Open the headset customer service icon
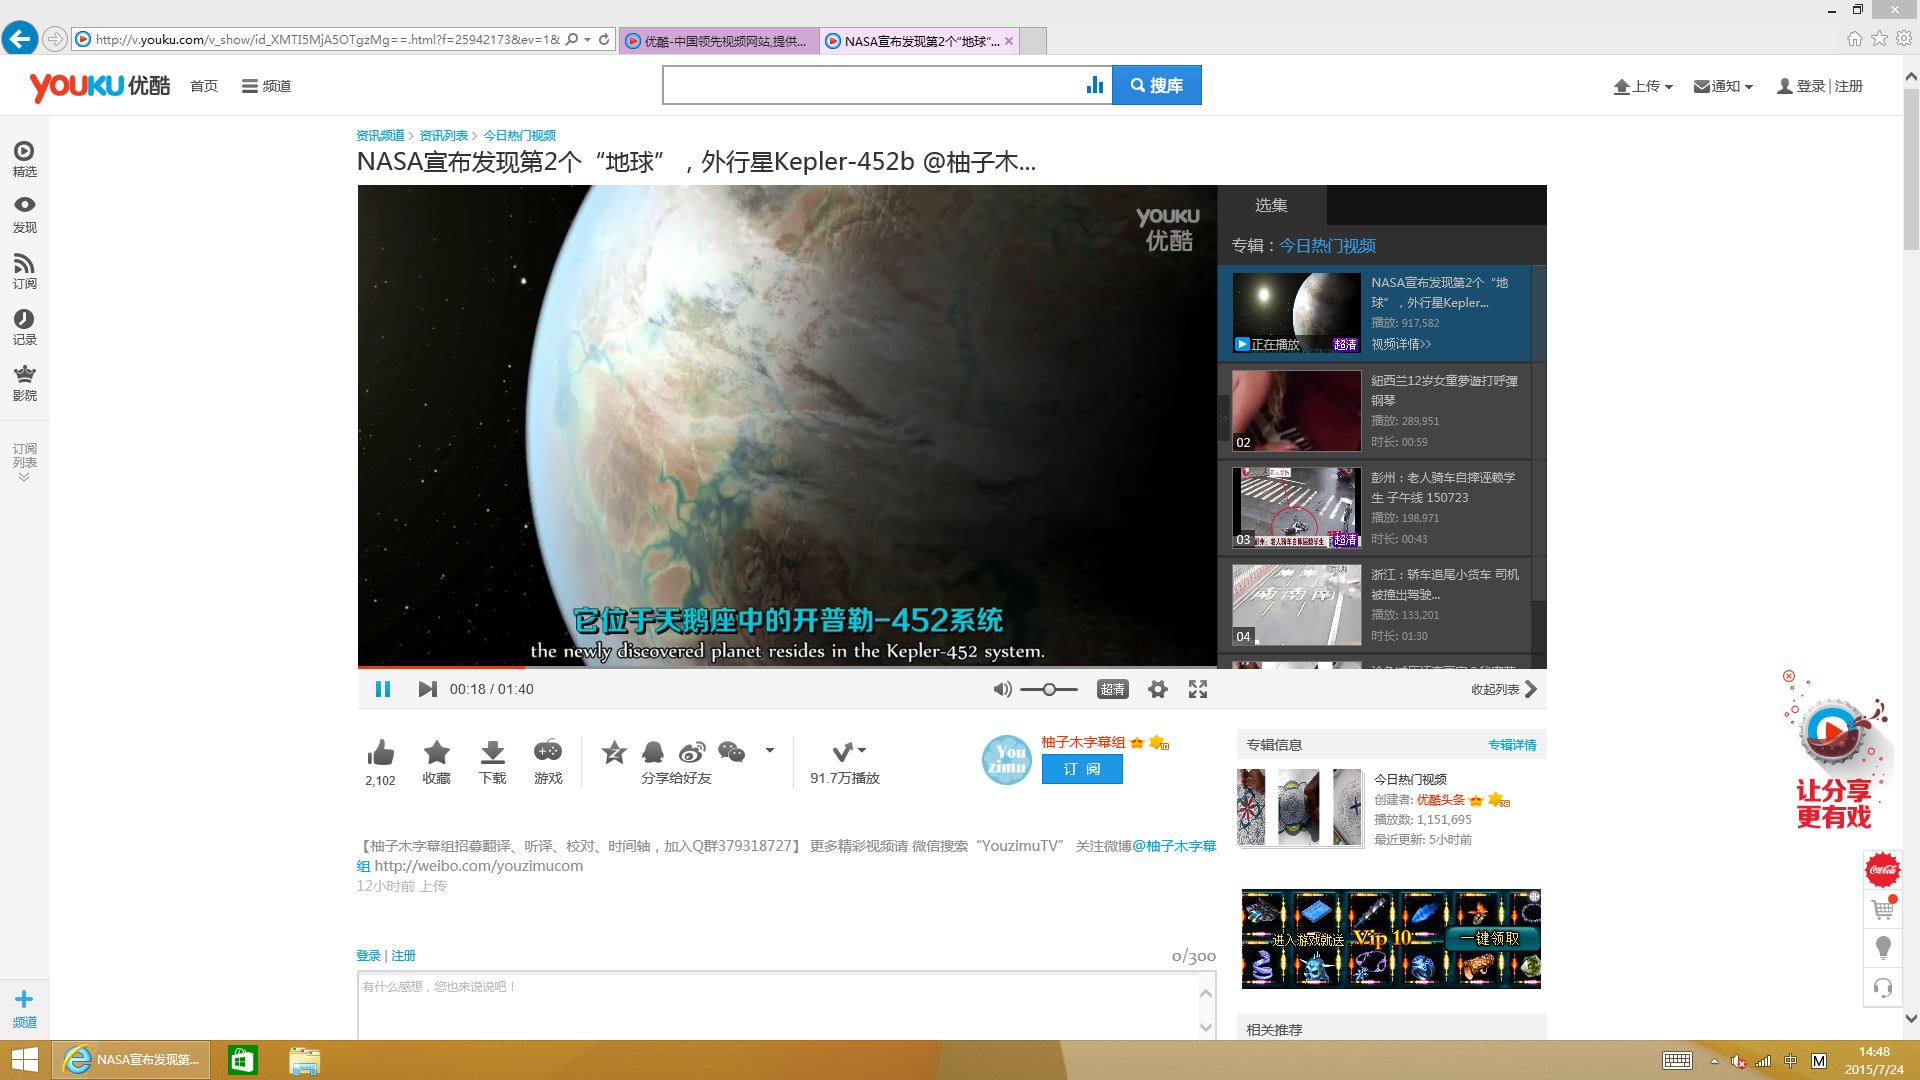1920x1080 pixels. point(1883,988)
